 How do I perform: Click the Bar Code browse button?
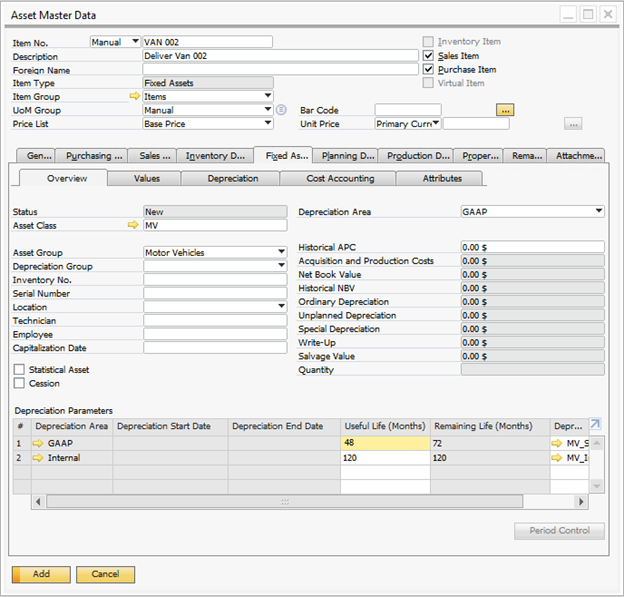coord(505,110)
